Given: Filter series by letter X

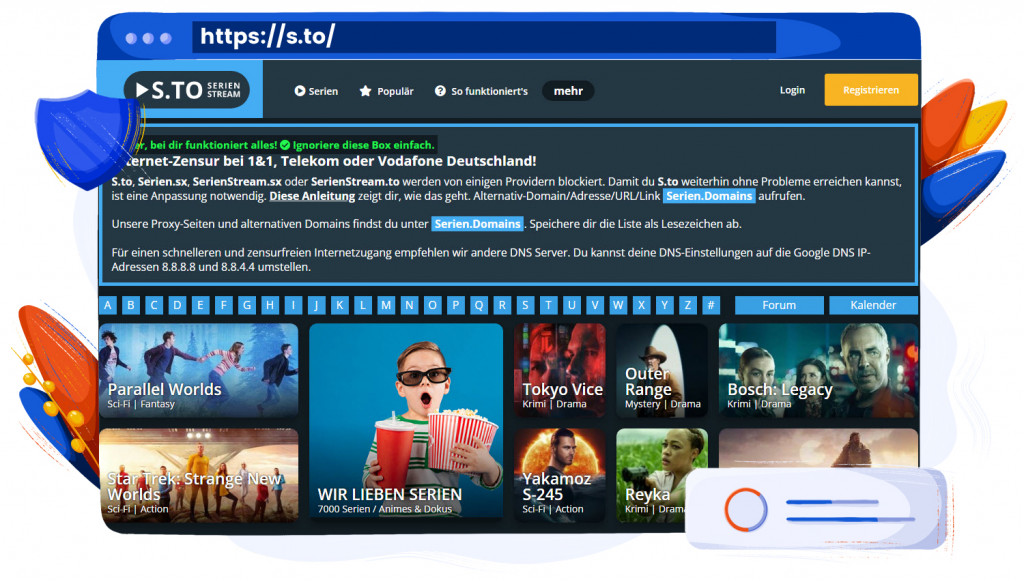Looking at the screenshot, I should 641,305.
